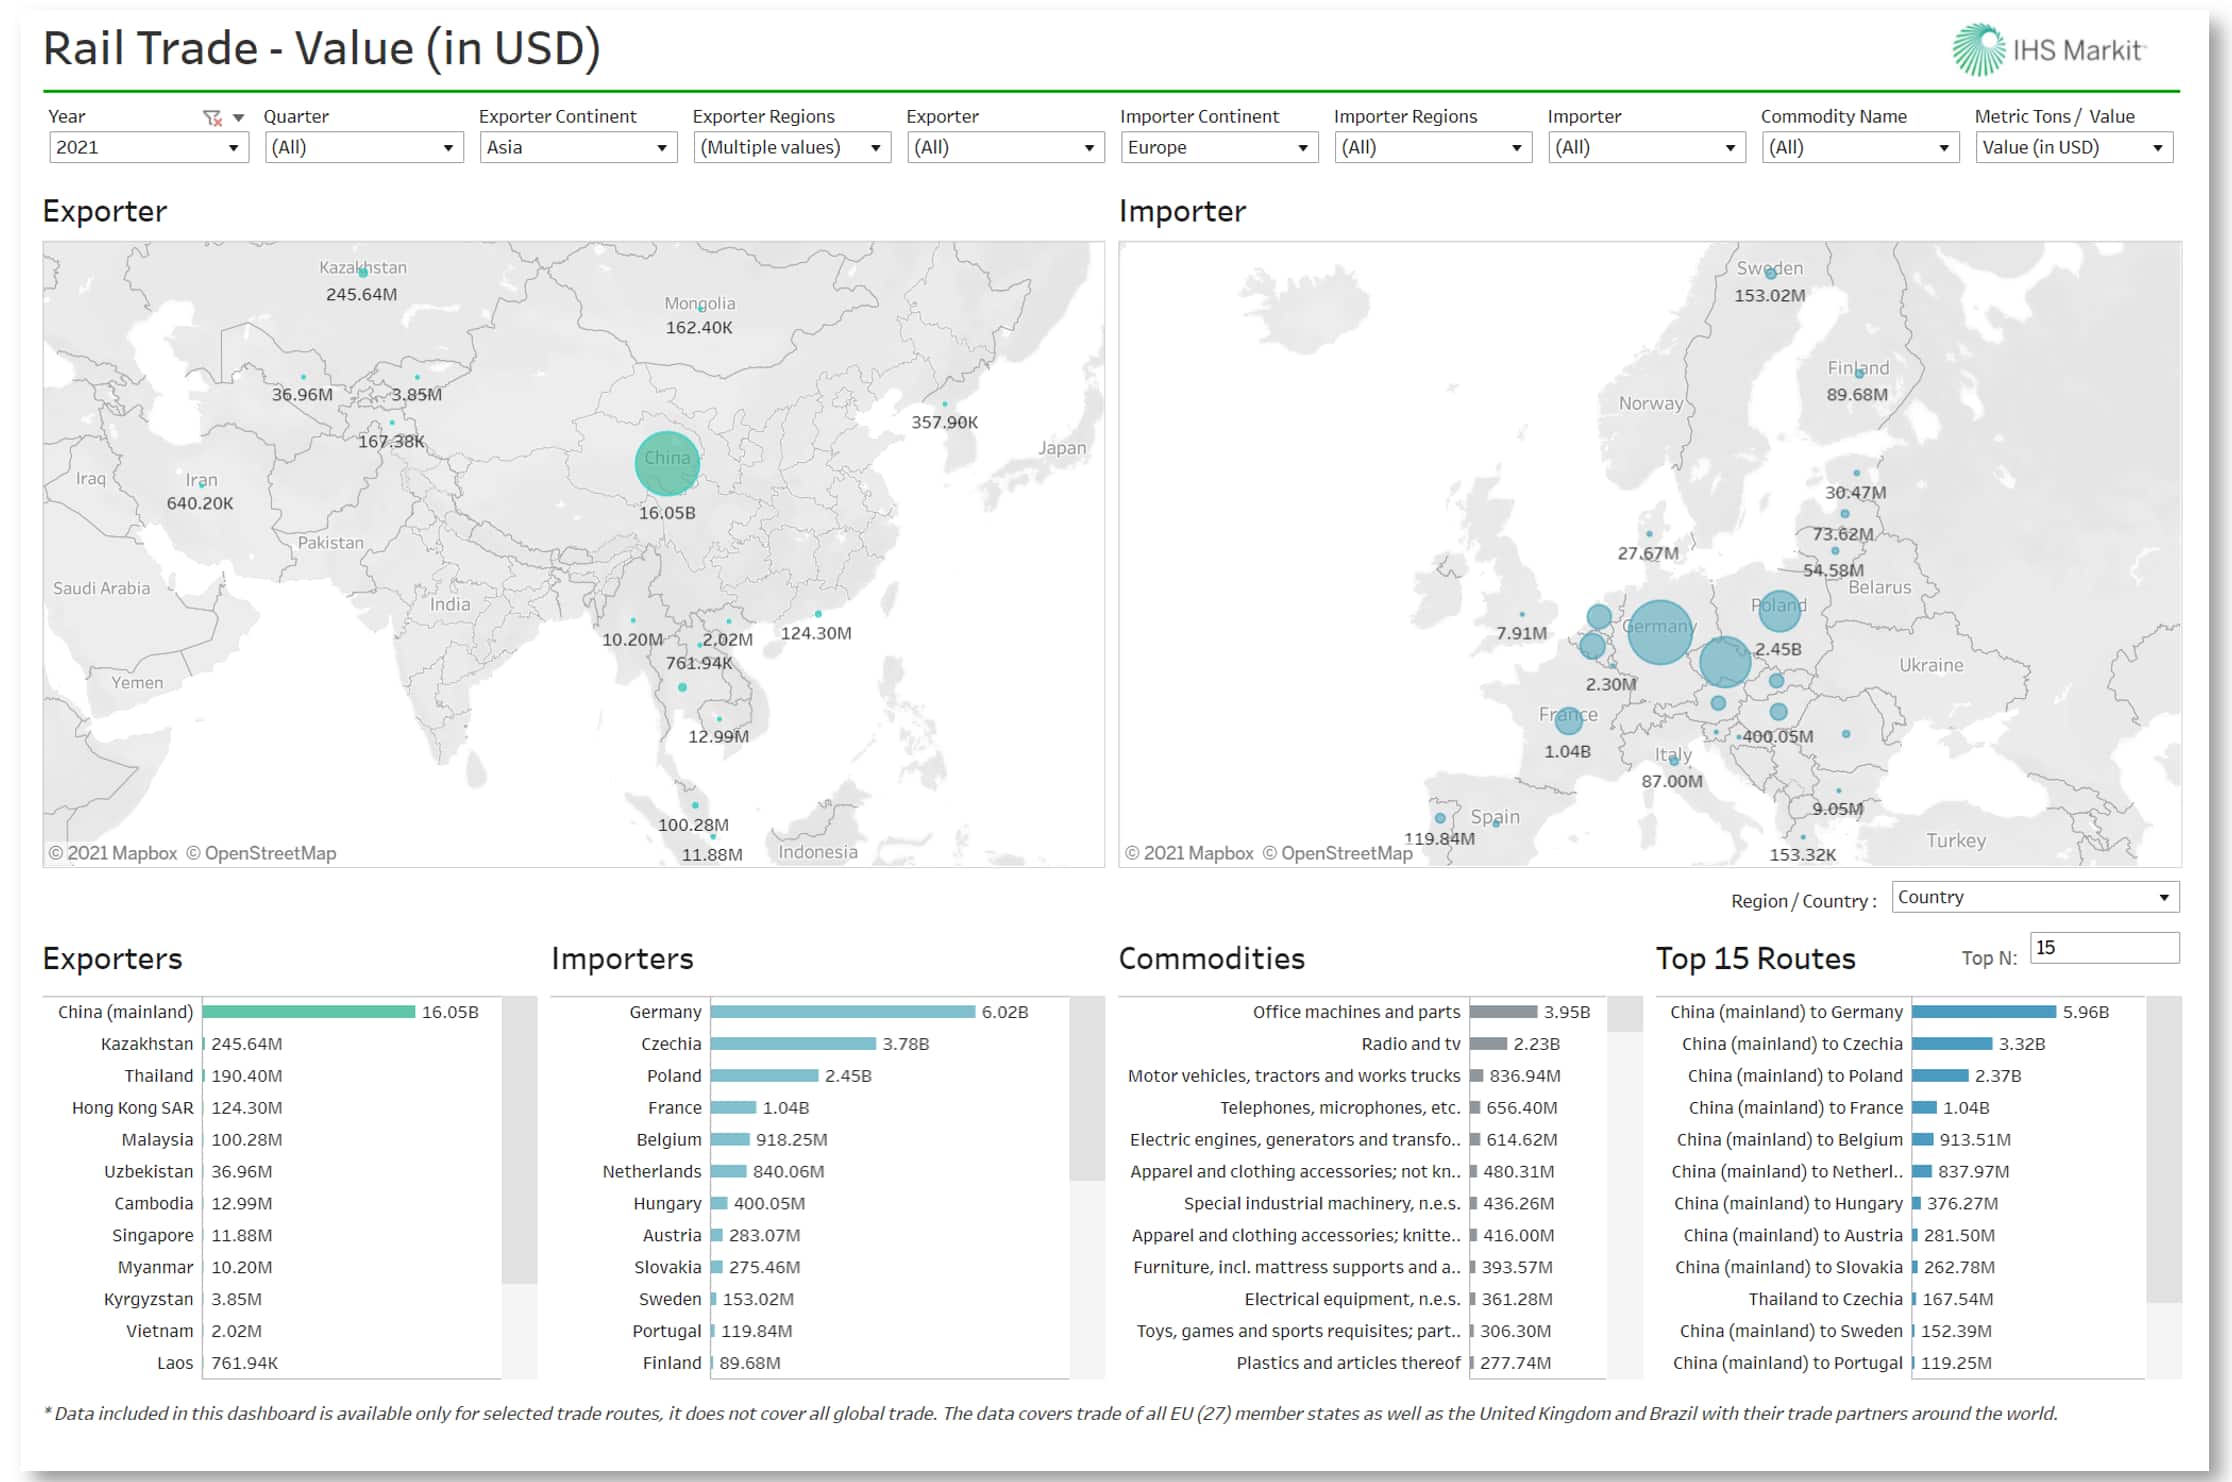Open the Commodity Name dropdown
2232x1482 pixels.
[x=1859, y=148]
